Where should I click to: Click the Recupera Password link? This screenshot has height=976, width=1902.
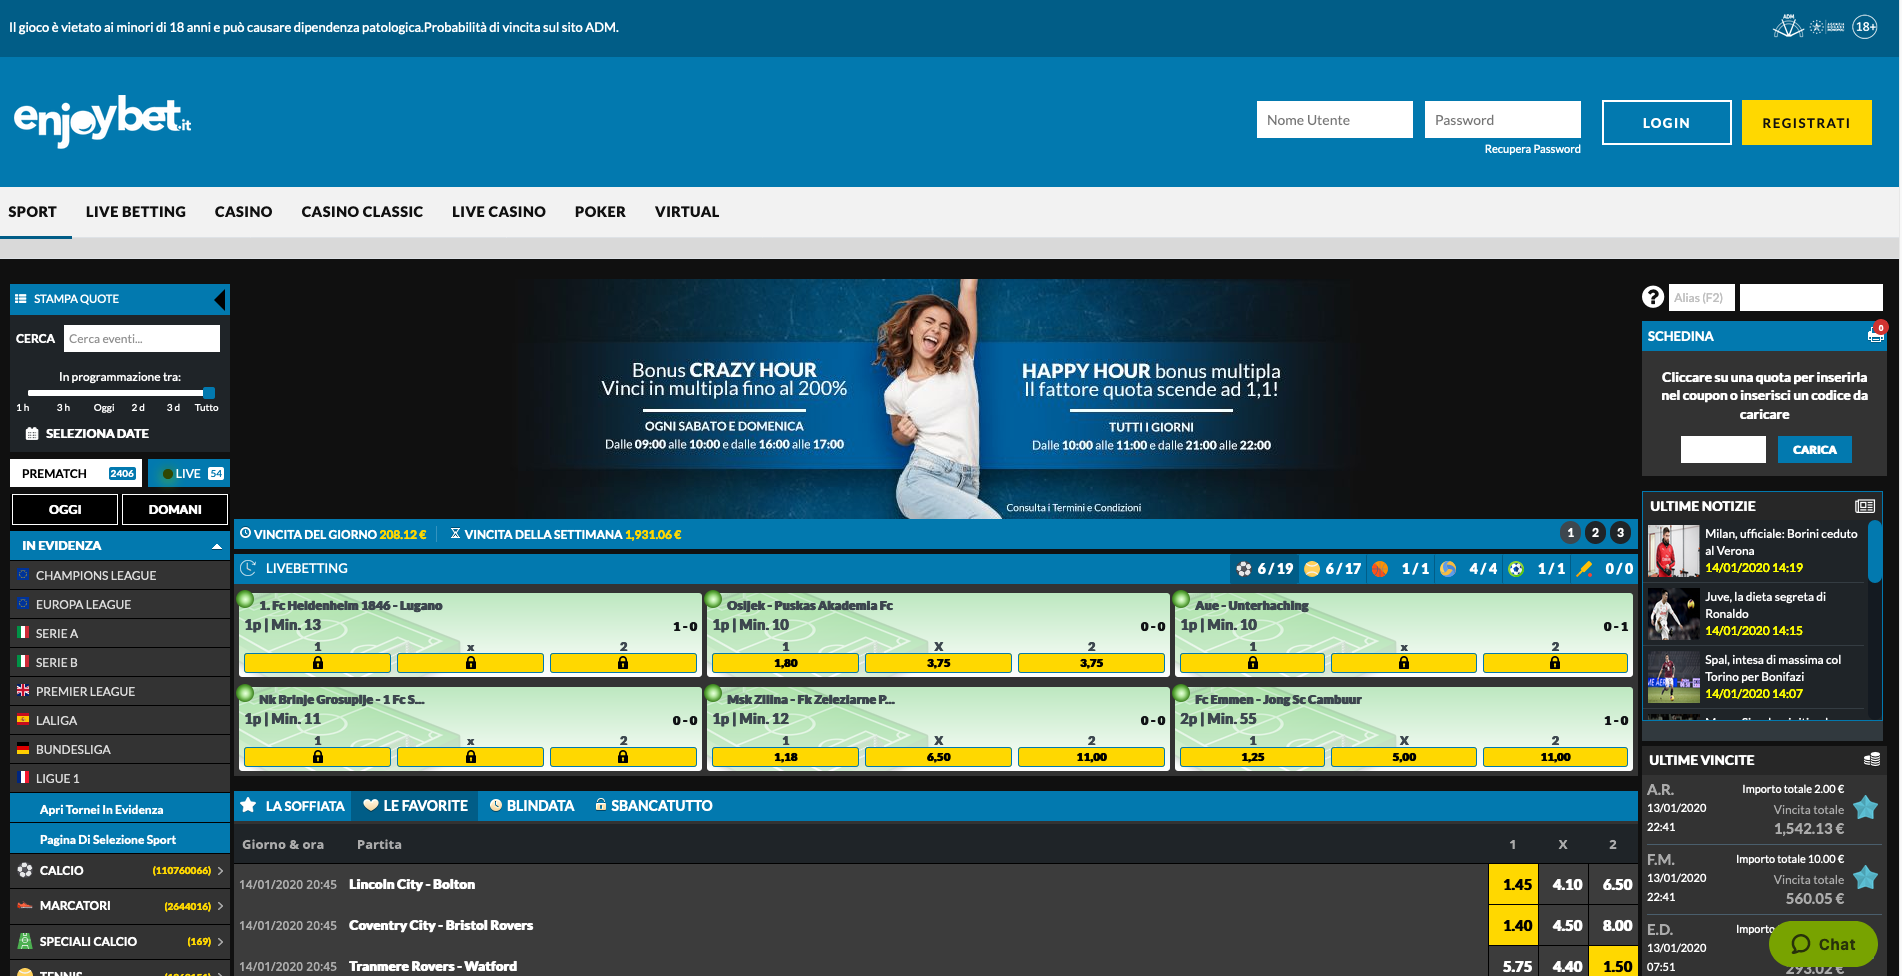(1532, 149)
